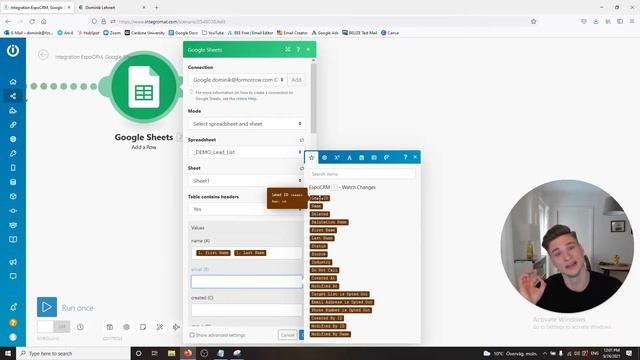Click the Run once play button

(x=47, y=307)
